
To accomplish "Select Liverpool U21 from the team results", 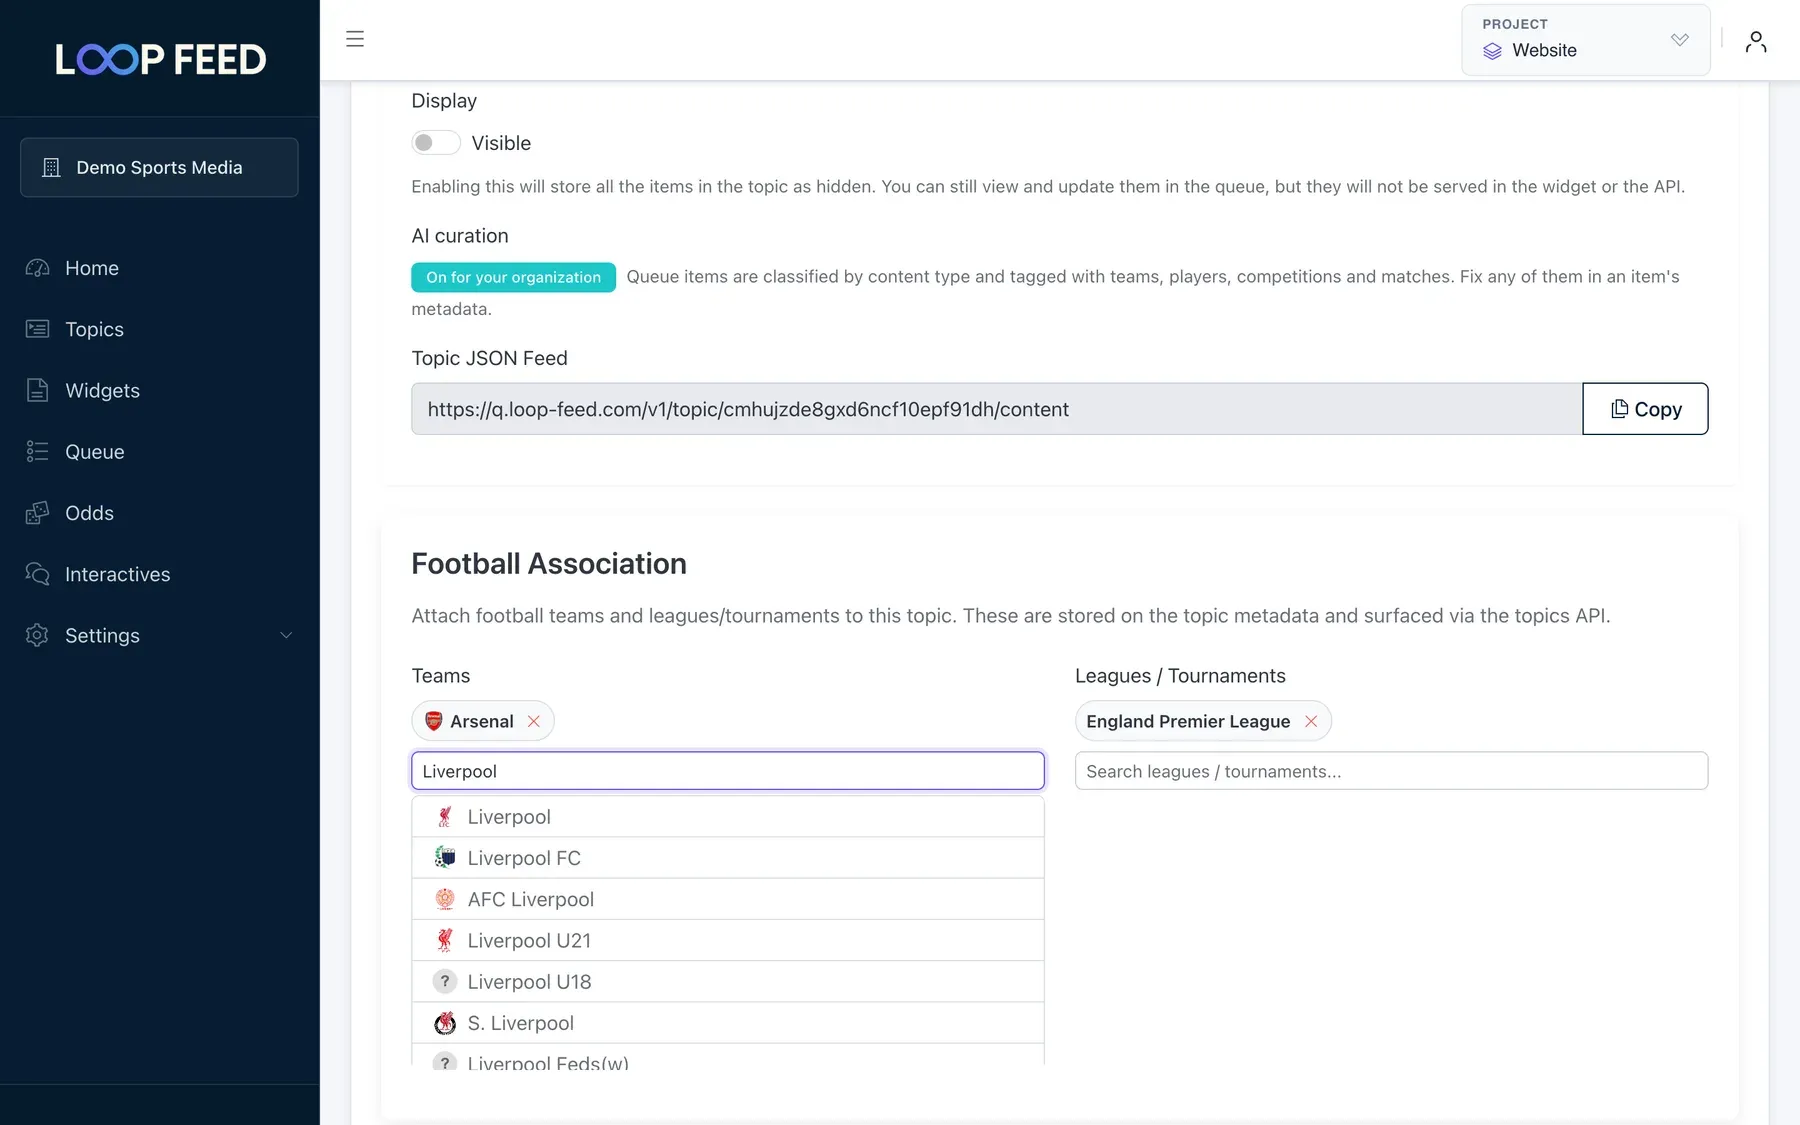I will 728,940.
